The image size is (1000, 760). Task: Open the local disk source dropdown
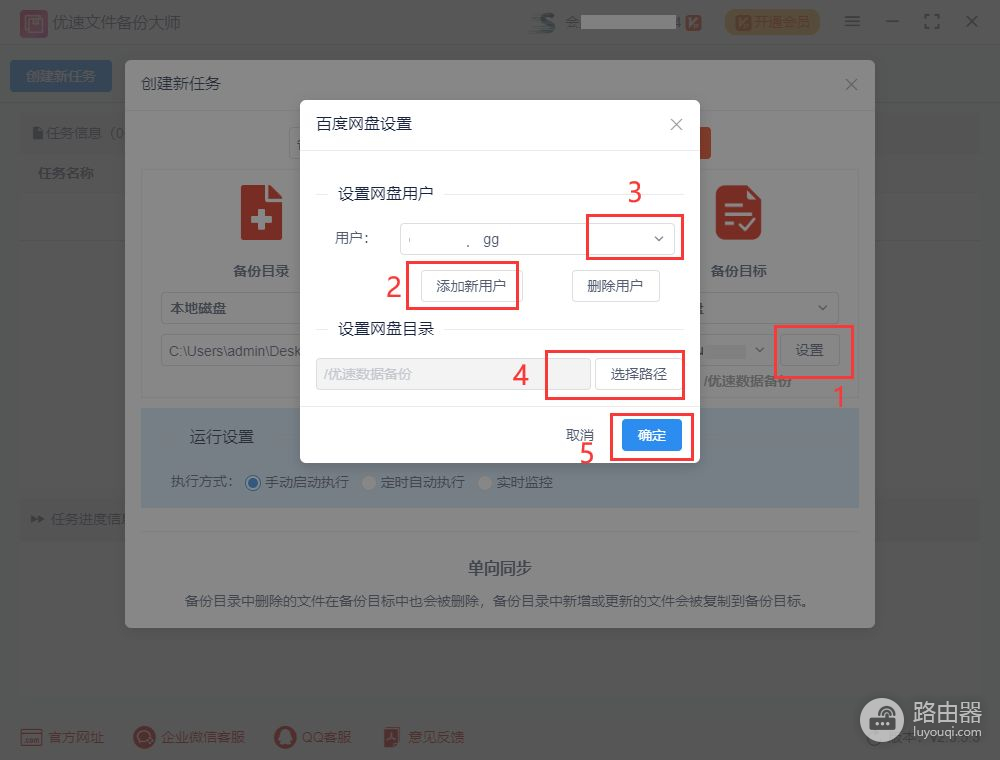(x=231, y=308)
